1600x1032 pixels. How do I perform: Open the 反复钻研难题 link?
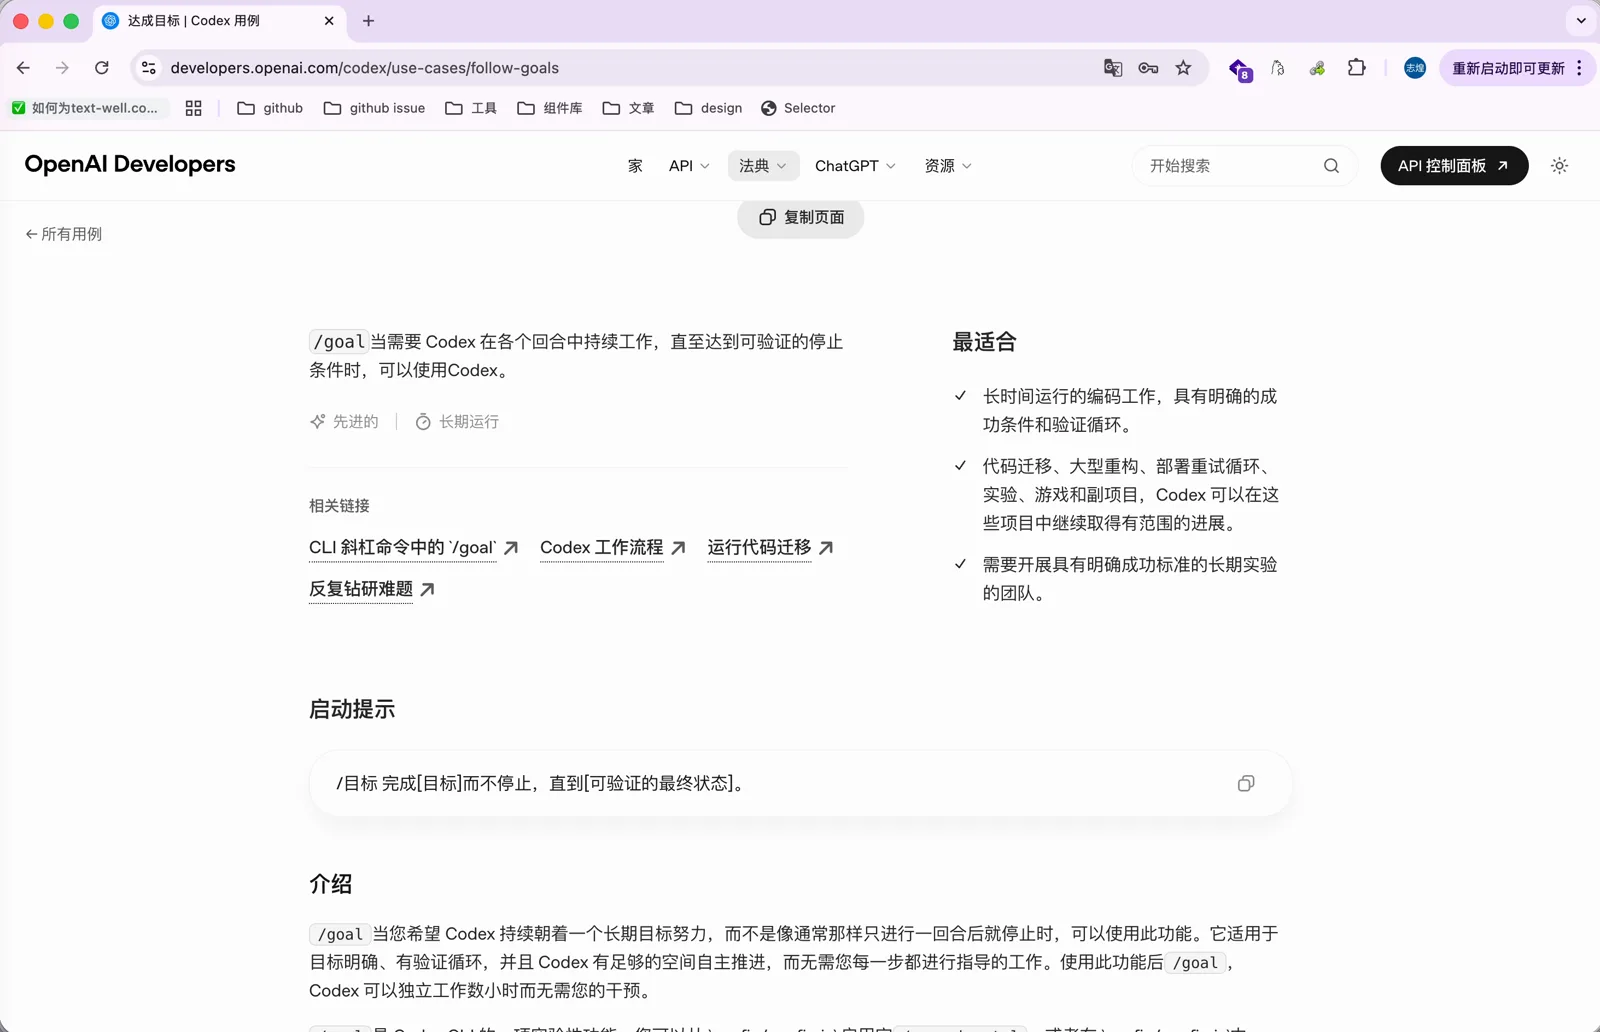tap(371, 589)
